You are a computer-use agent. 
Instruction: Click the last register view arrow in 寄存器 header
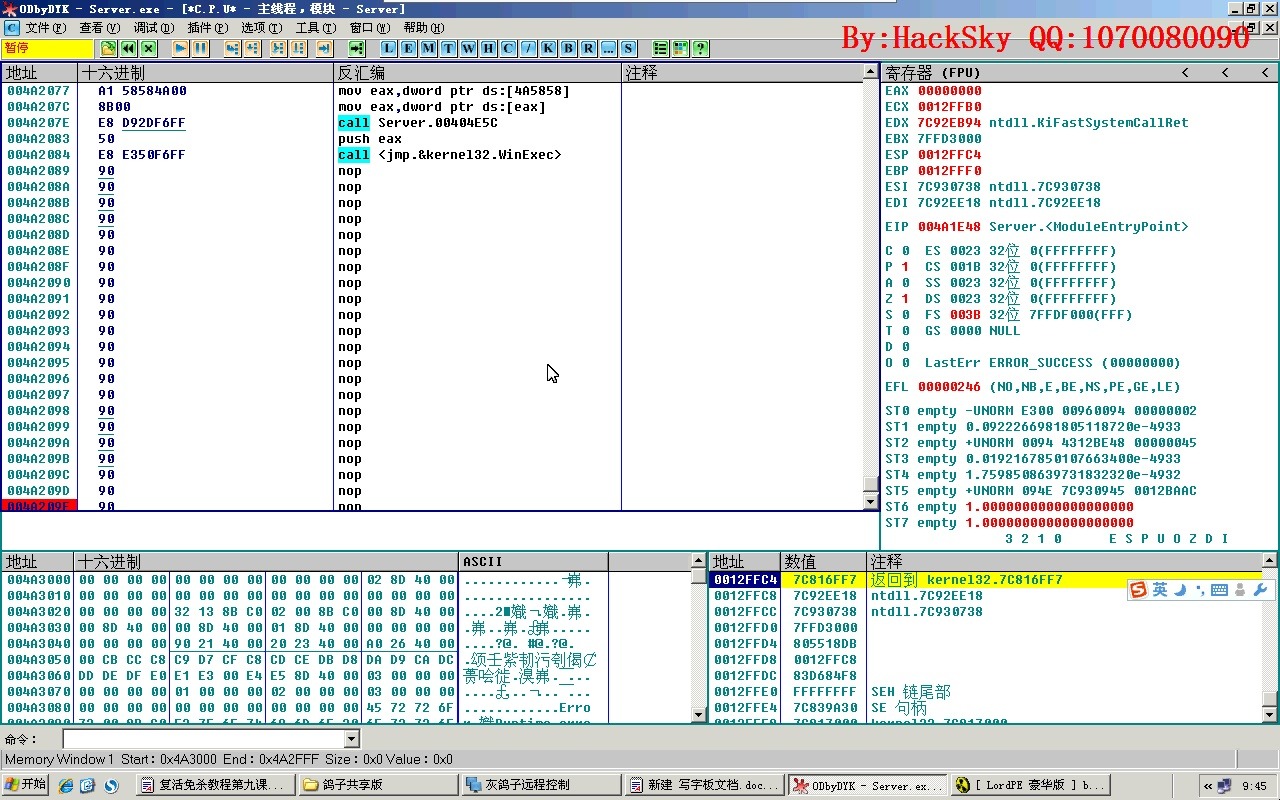[x=1265, y=73]
